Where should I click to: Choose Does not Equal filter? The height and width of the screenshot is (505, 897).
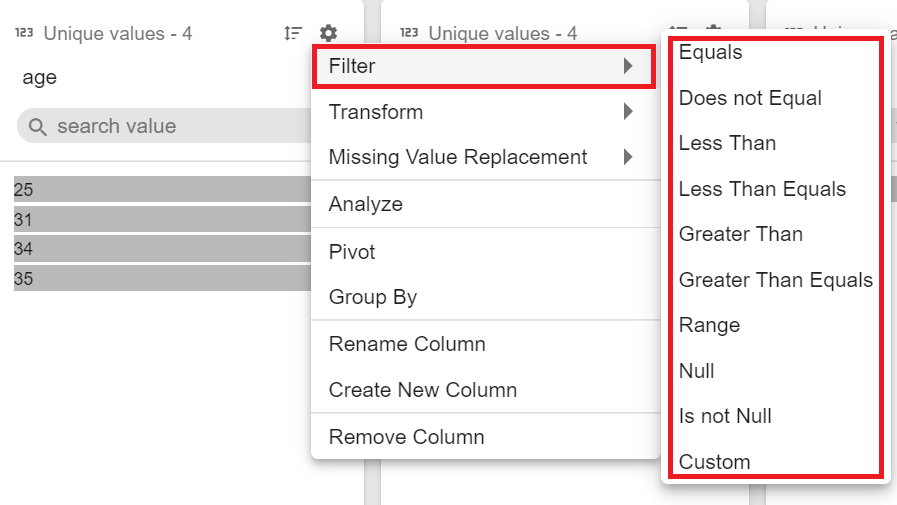click(x=750, y=98)
